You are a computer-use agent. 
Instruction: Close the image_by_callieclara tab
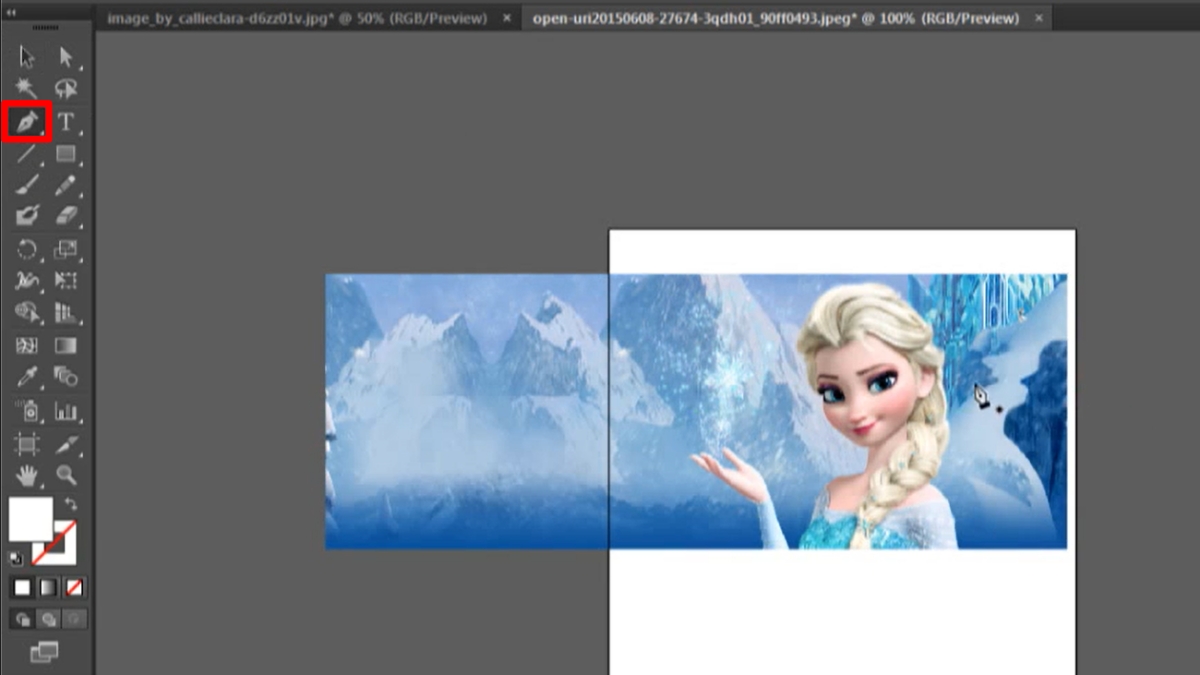click(507, 18)
